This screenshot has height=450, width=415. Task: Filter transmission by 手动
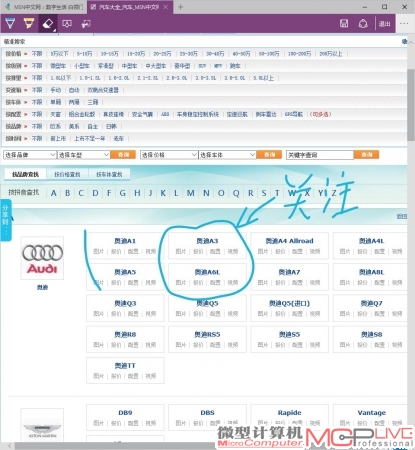coord(56,90)
